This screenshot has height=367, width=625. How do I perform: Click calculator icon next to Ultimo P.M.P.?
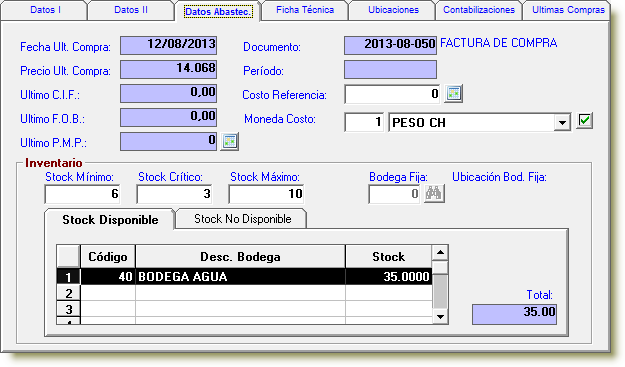point(230,141)
